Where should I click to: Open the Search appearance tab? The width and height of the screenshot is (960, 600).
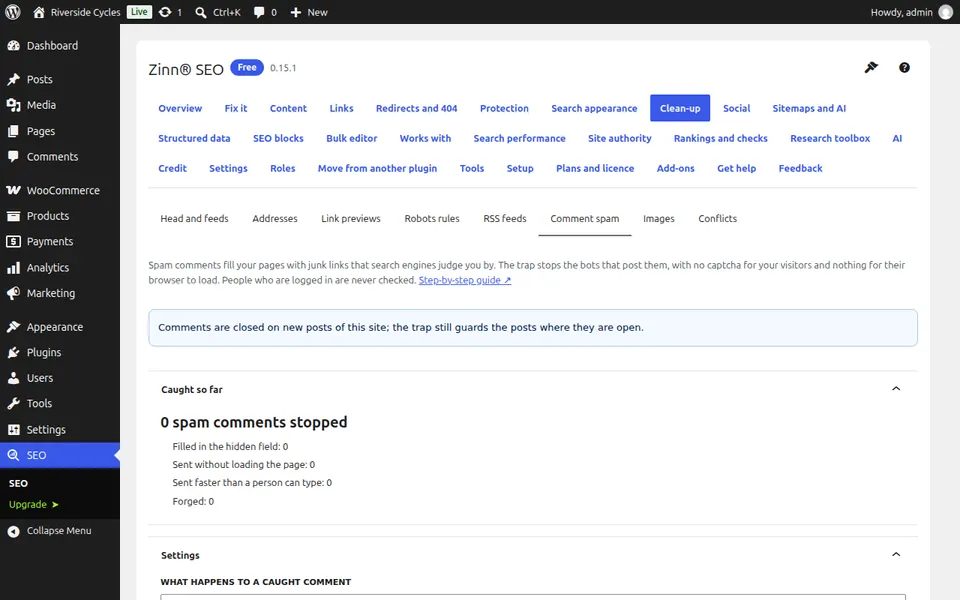tap(594, 108)
